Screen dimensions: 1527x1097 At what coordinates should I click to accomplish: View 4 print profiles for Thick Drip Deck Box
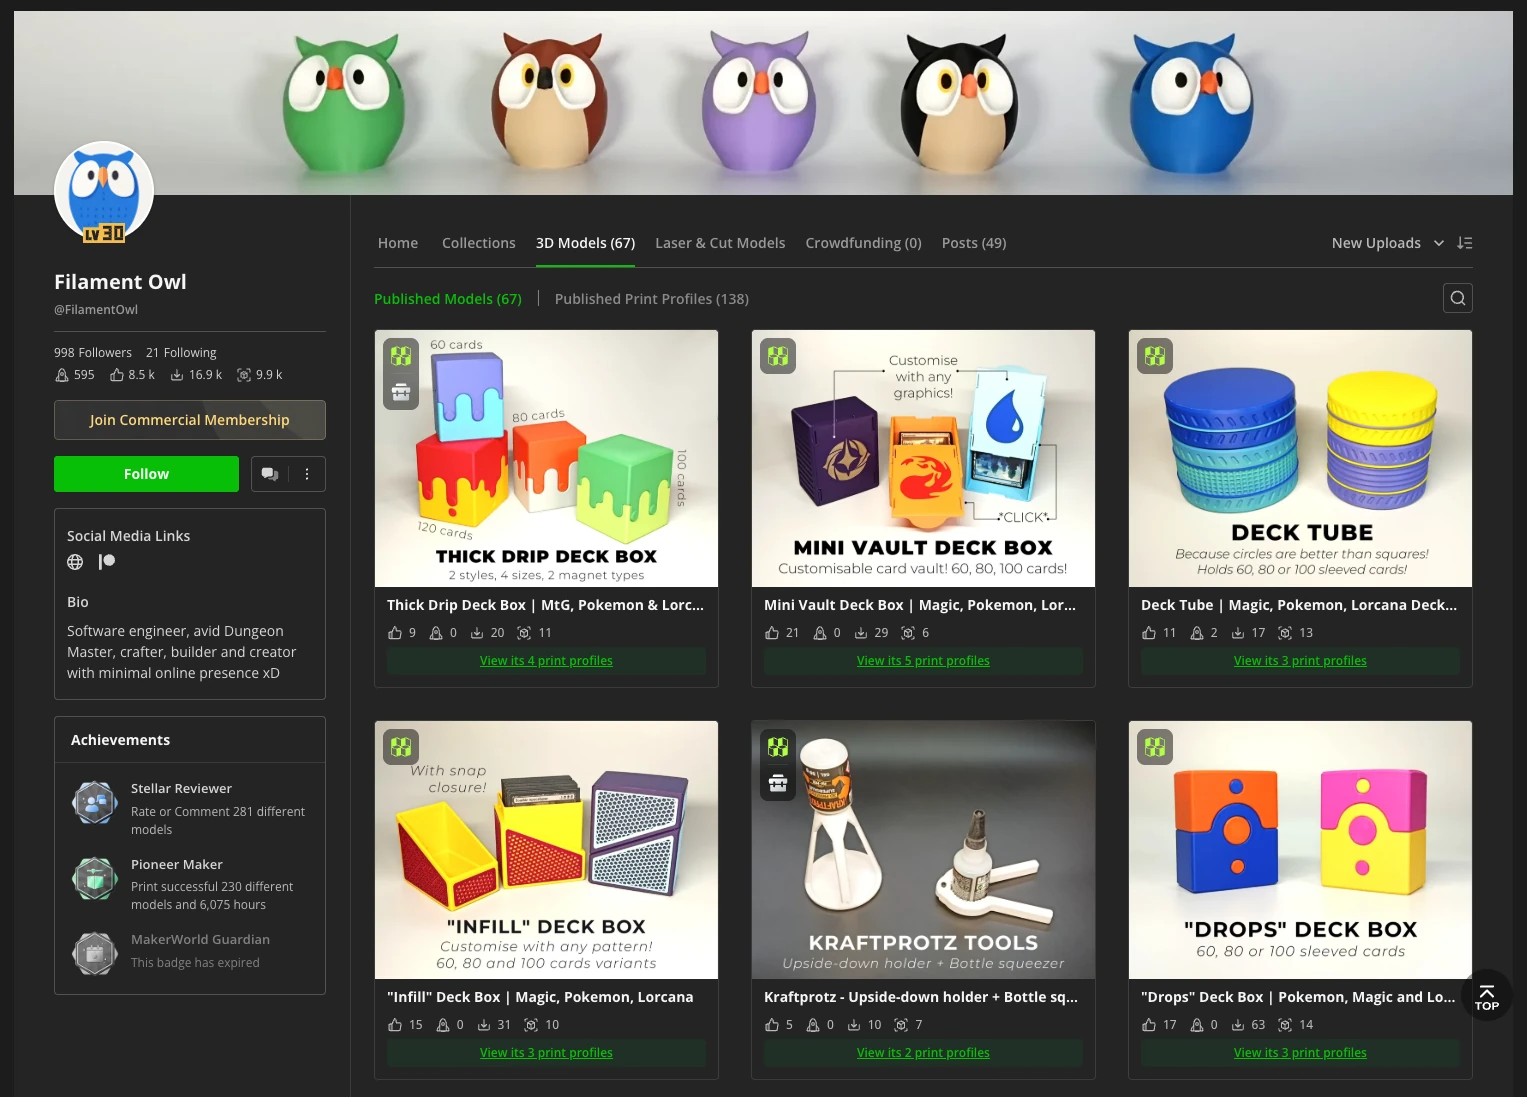(546, 661)
